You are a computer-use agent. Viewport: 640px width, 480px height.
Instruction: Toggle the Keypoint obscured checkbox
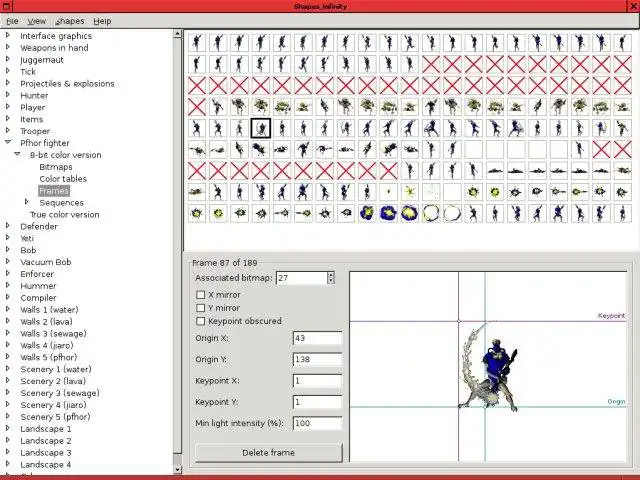[x=200, y=321]
